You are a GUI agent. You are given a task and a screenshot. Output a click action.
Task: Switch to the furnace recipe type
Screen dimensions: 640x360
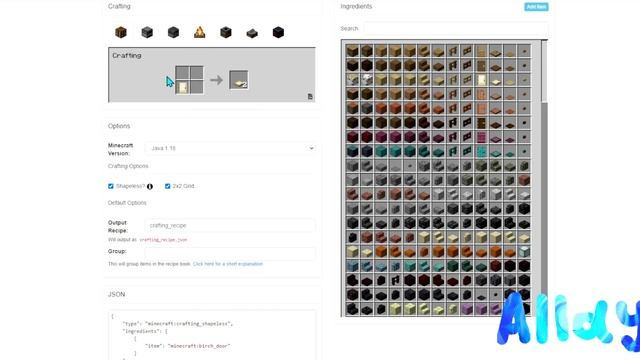click(147, 32)
